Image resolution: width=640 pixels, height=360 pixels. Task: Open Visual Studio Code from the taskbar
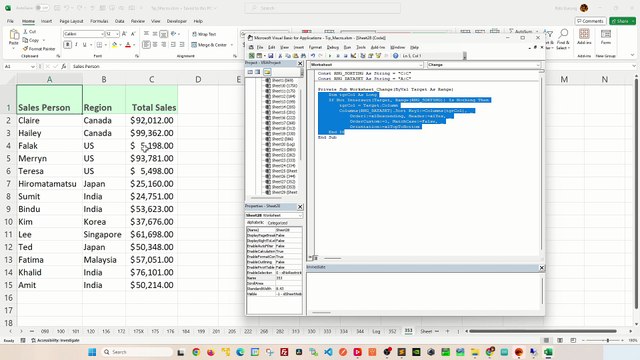(328, 352)
